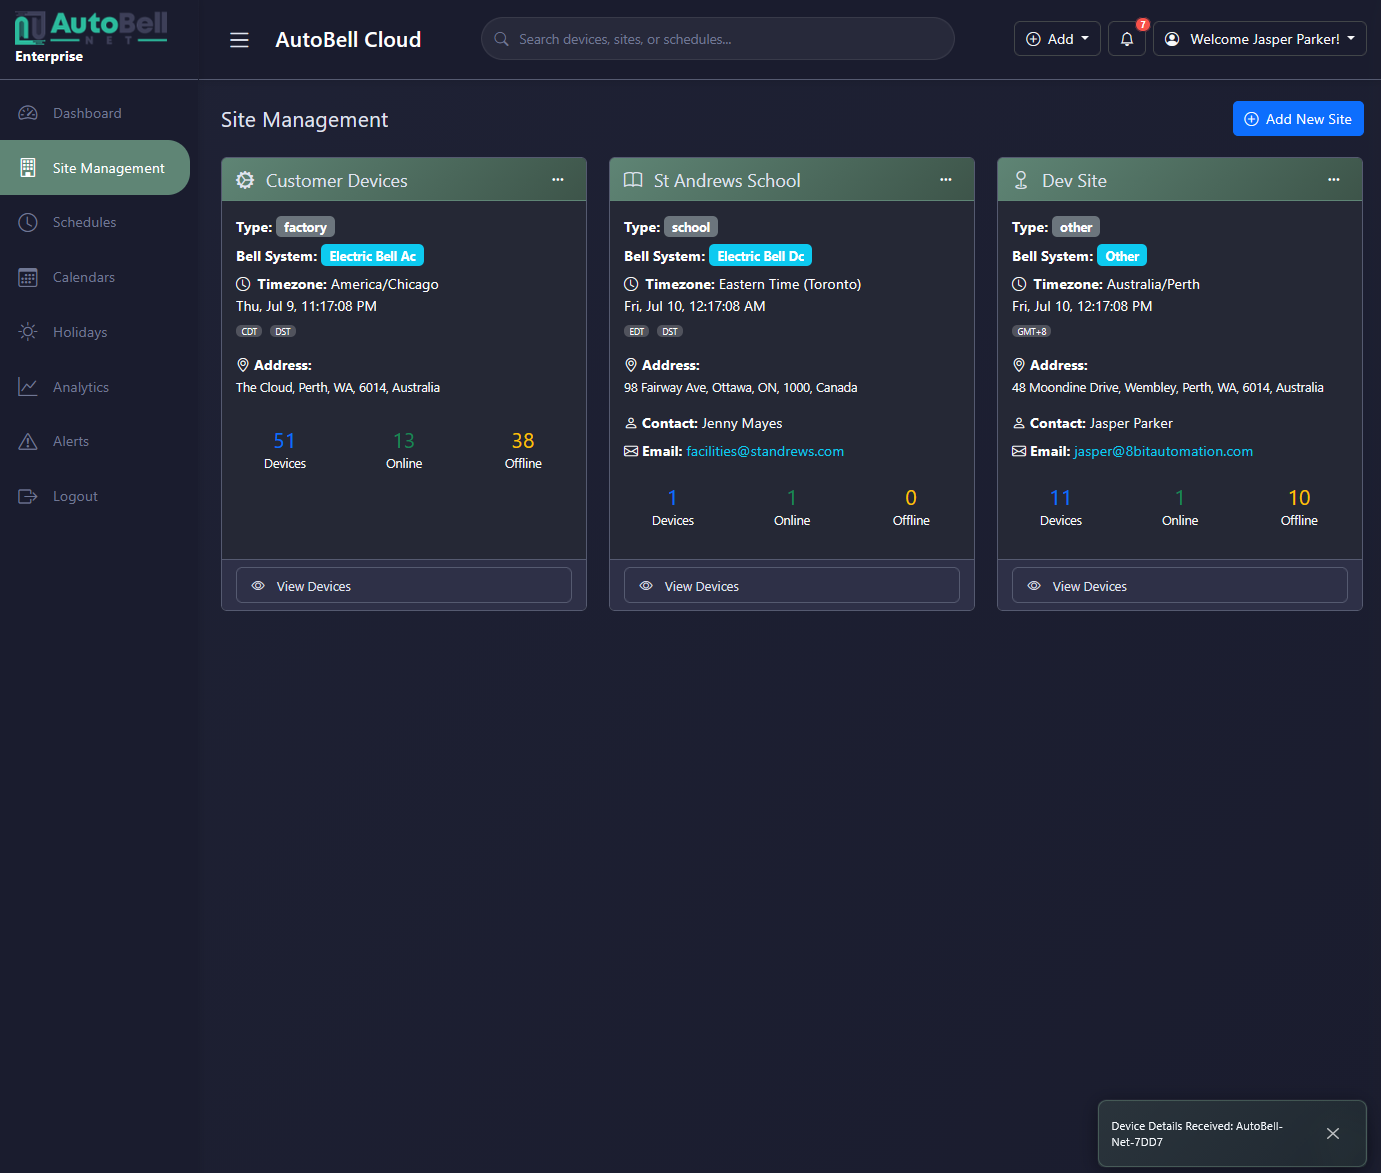Click the Schedules clock icon
1381x1173 pixels.
click(x=28, y=222)
